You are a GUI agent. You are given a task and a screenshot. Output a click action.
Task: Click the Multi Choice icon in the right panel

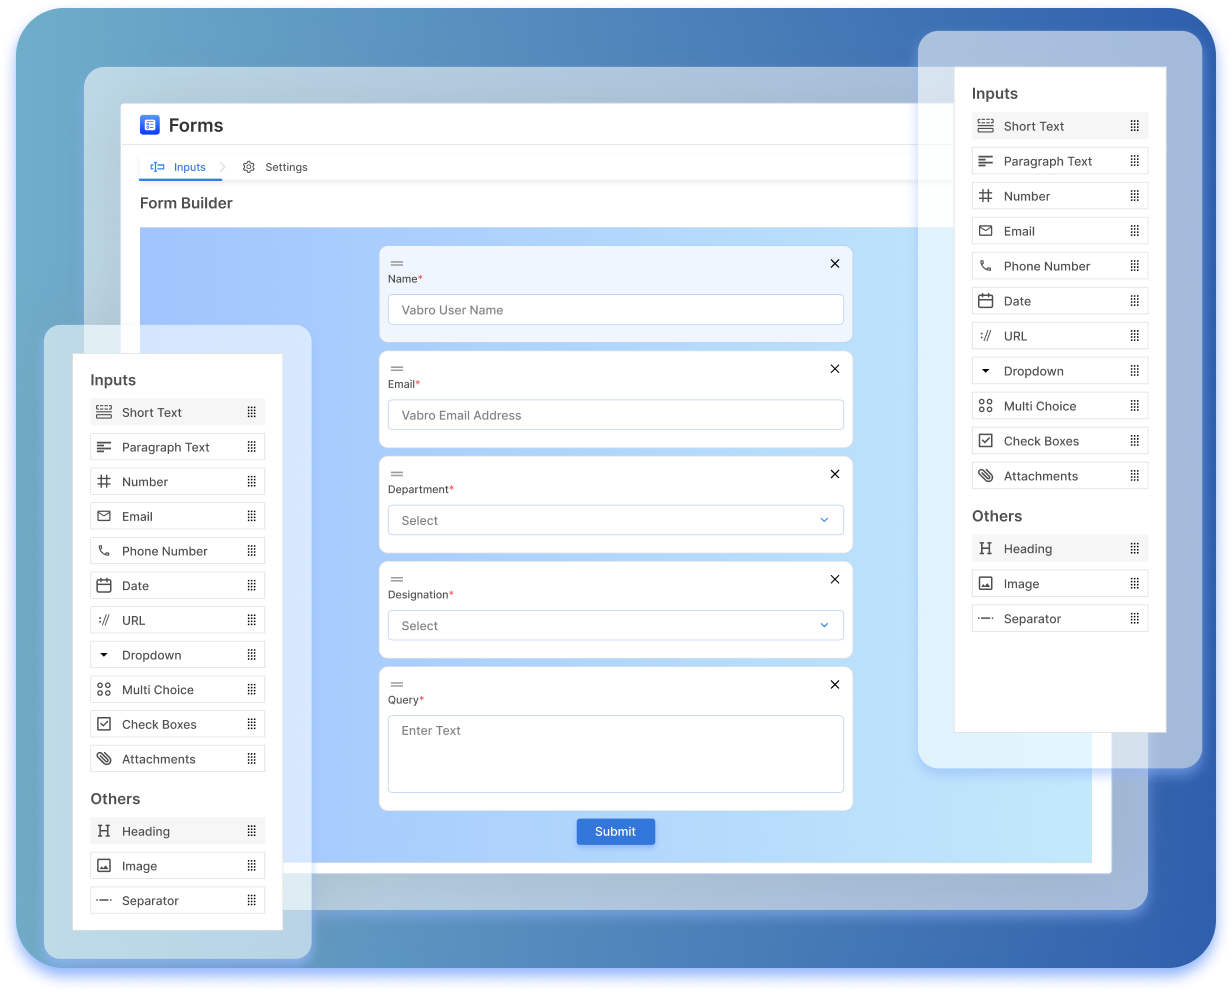tap(986, 406)
